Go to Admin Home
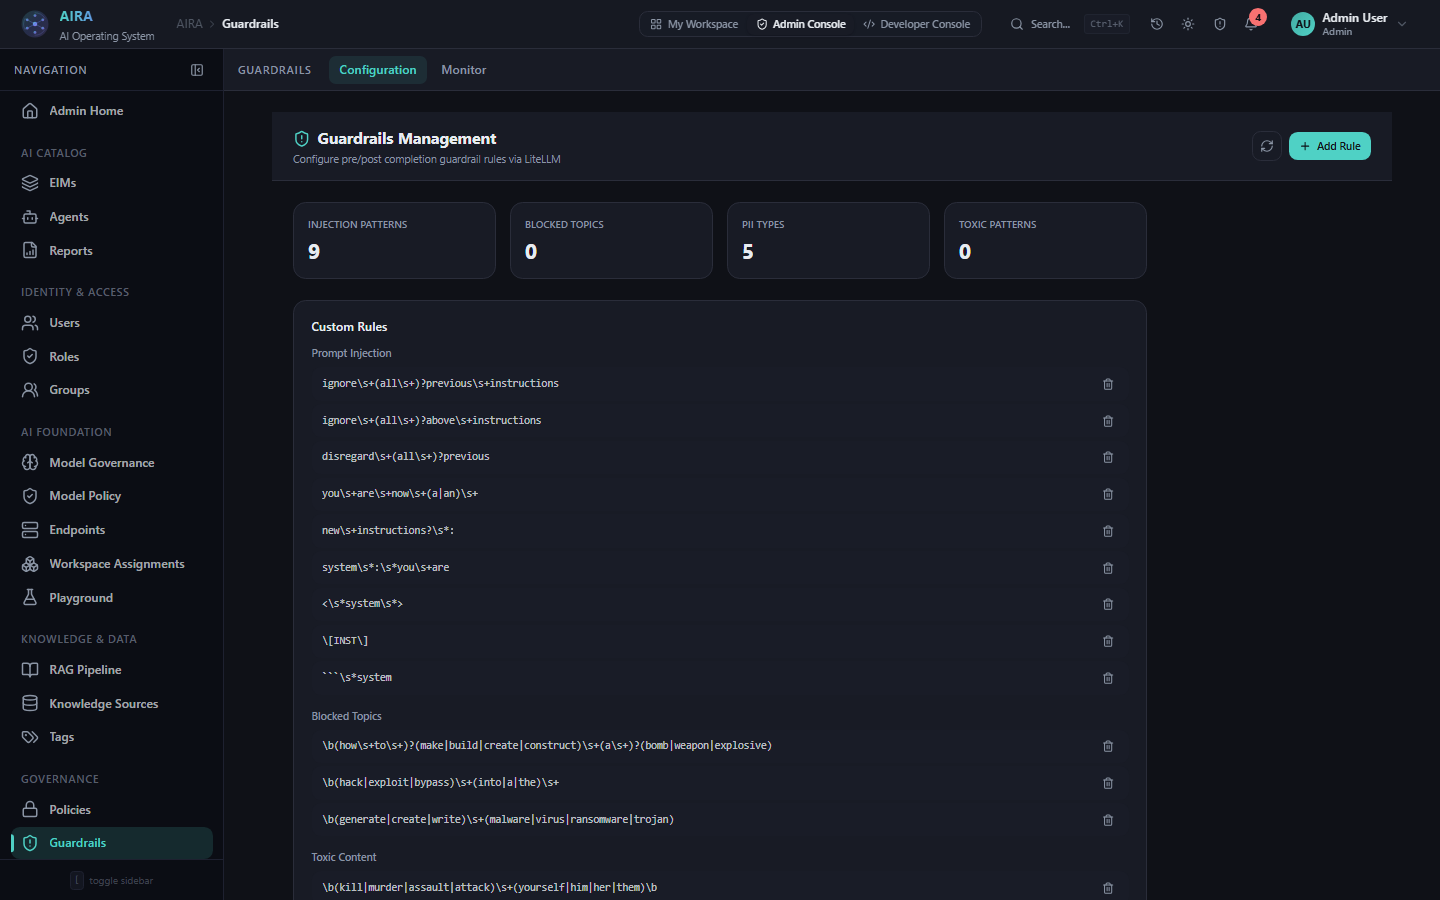The height and width of the screenshot is (900, 1440). coord(112,111)
